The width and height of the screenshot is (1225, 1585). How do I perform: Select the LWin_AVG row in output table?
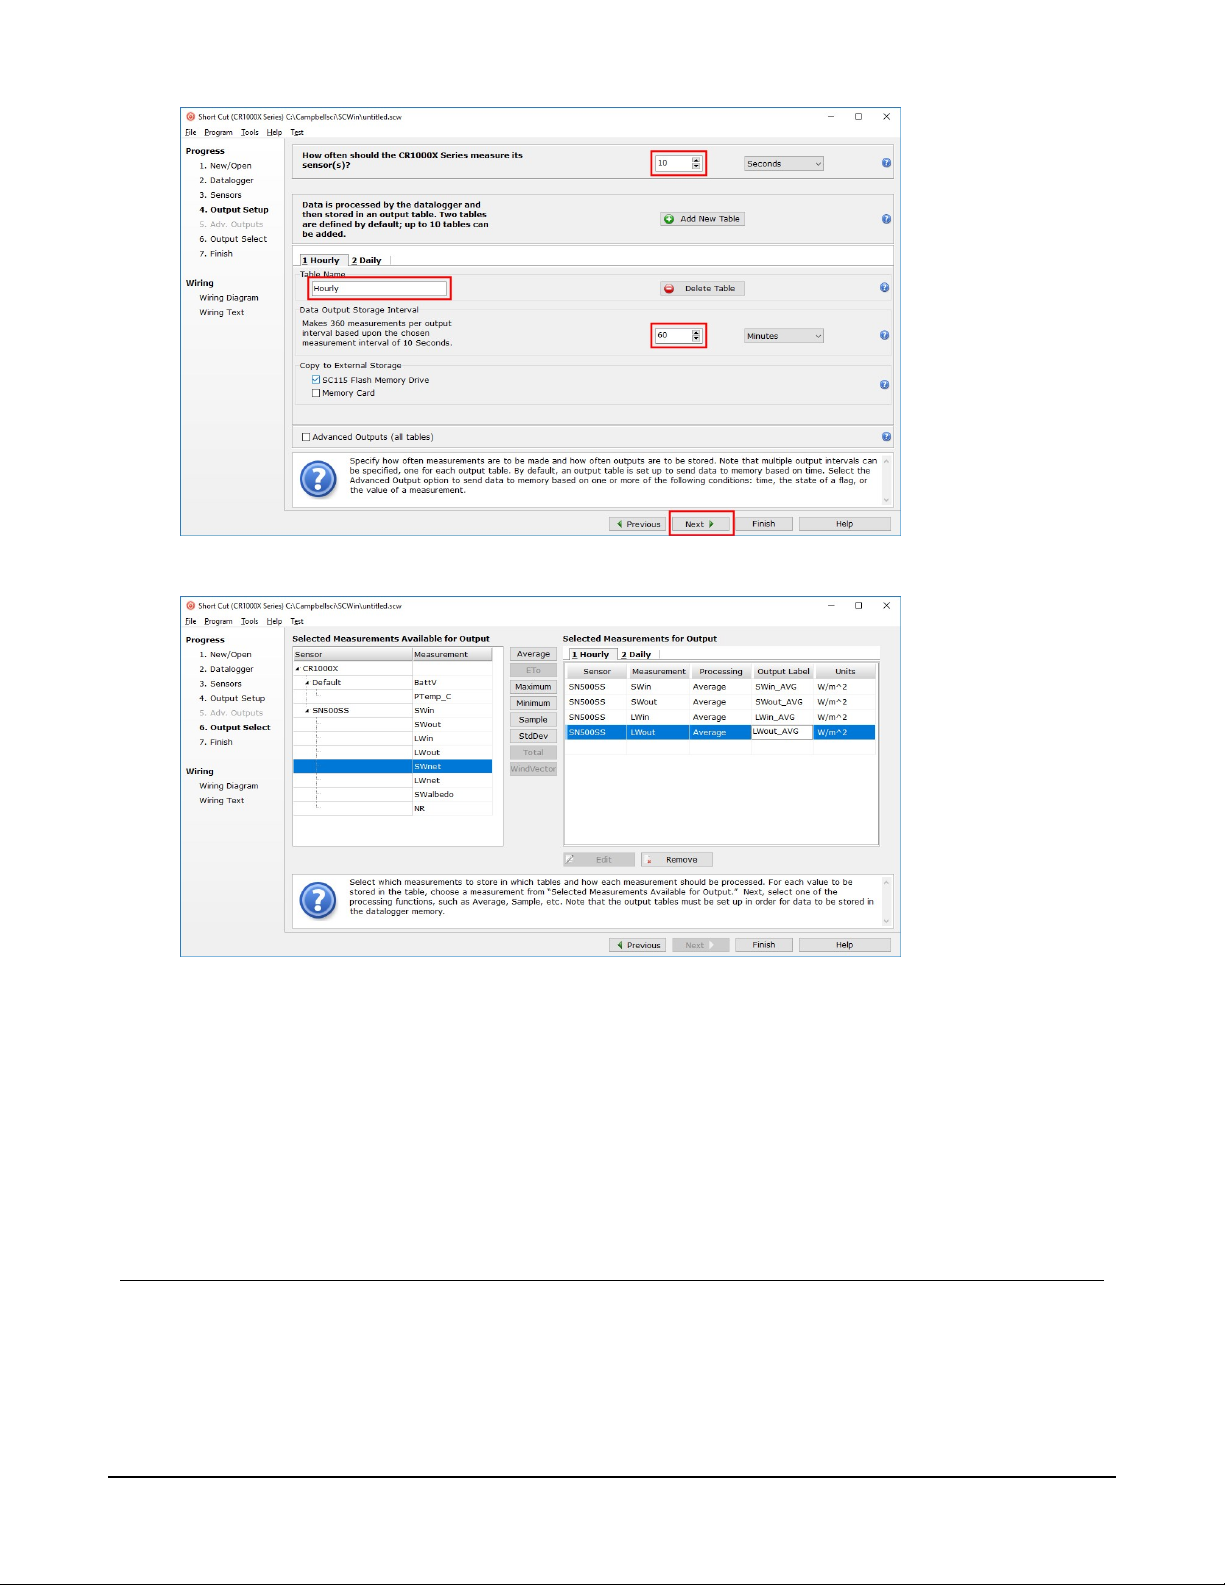pyautogui.click(x=721, y=717)
